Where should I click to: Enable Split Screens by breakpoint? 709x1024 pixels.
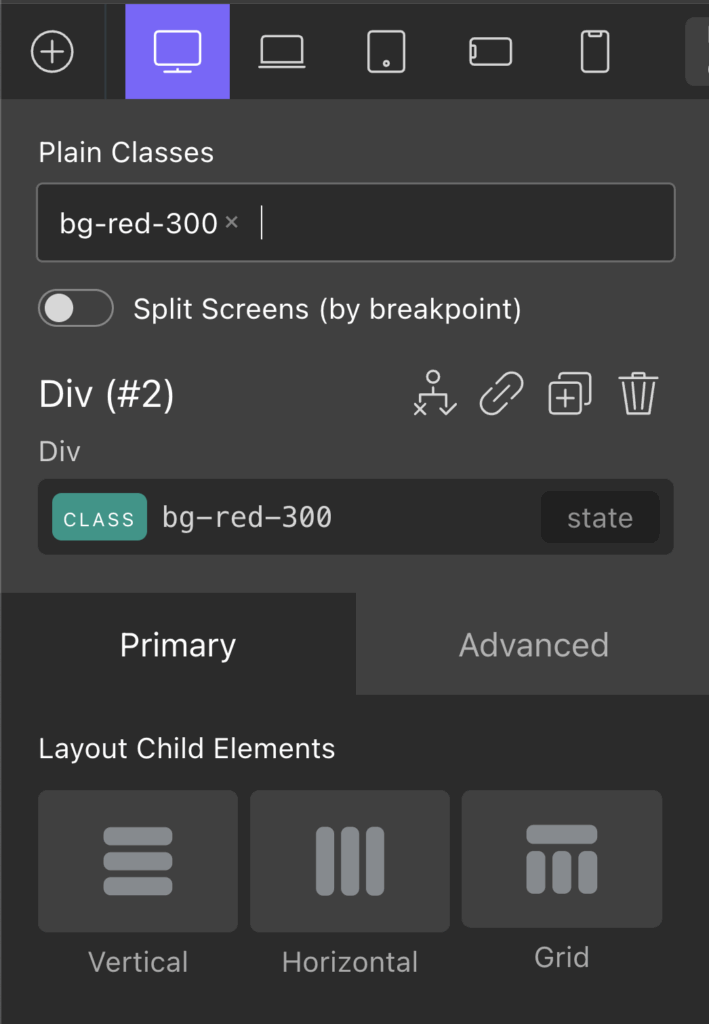(x=75, y=308)
